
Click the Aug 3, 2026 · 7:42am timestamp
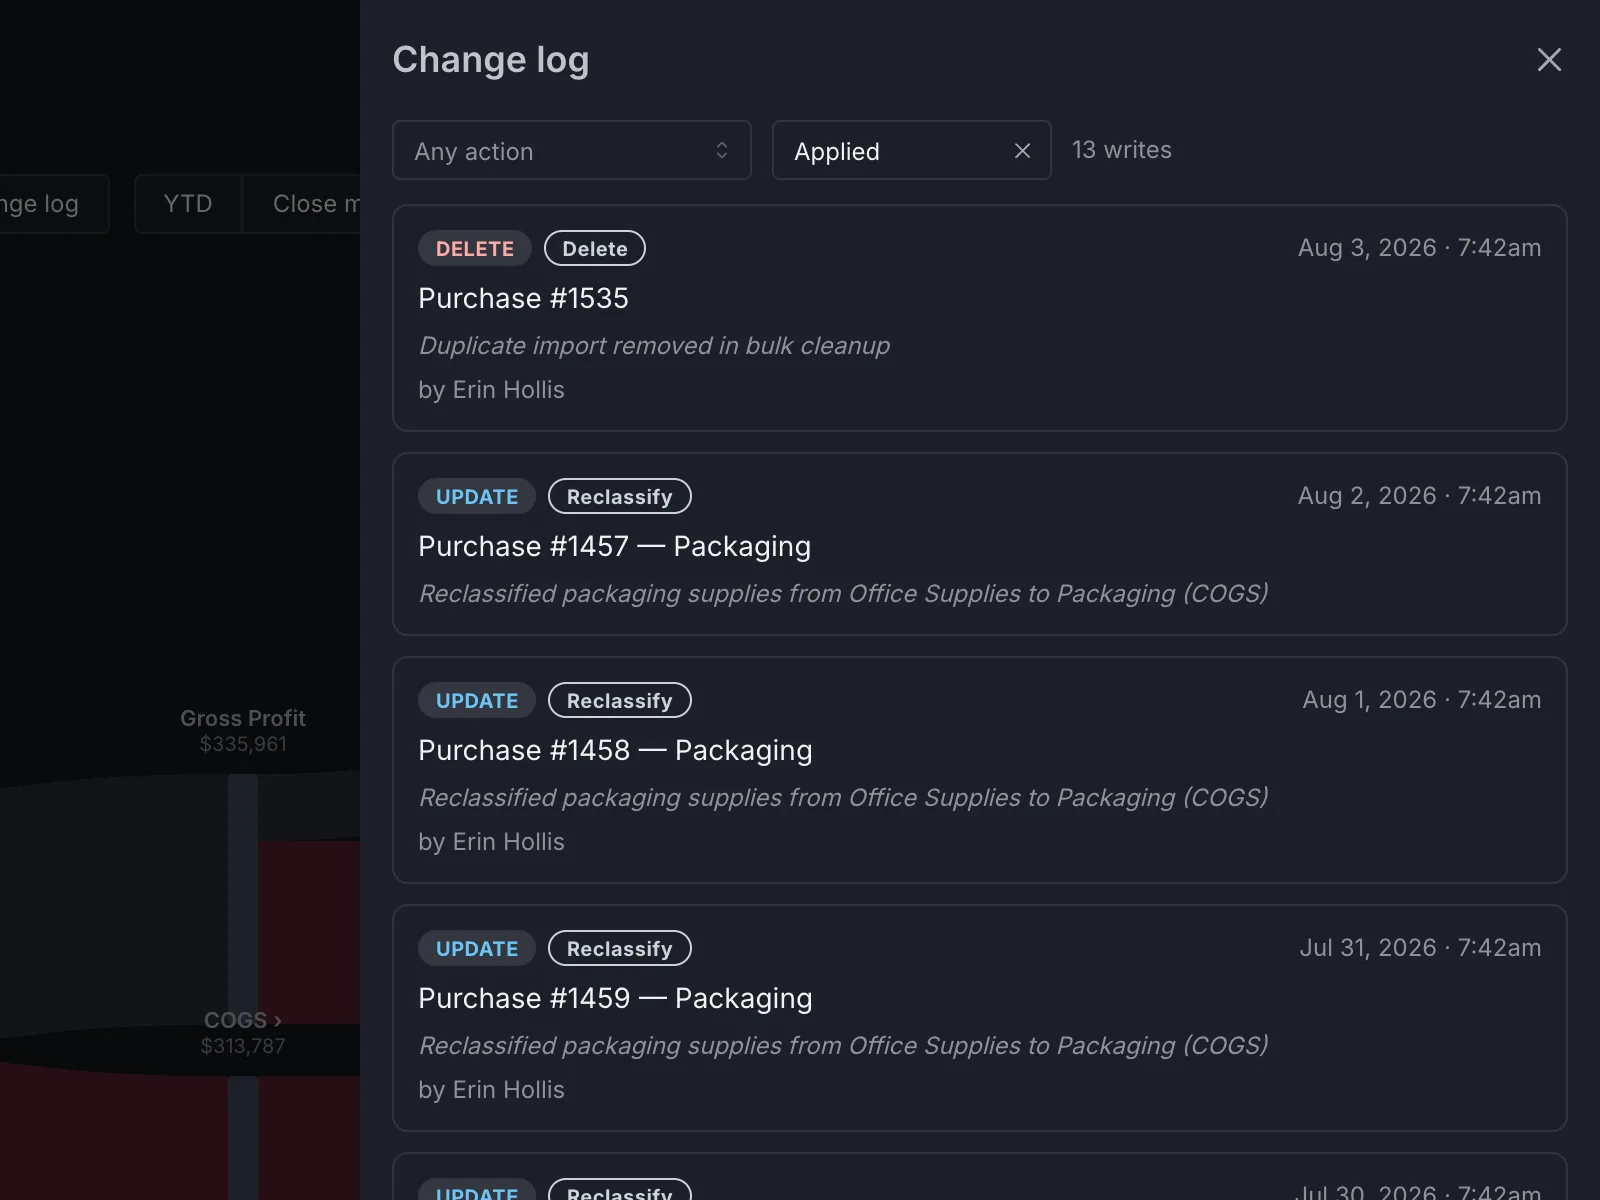tap(1419, 248)
